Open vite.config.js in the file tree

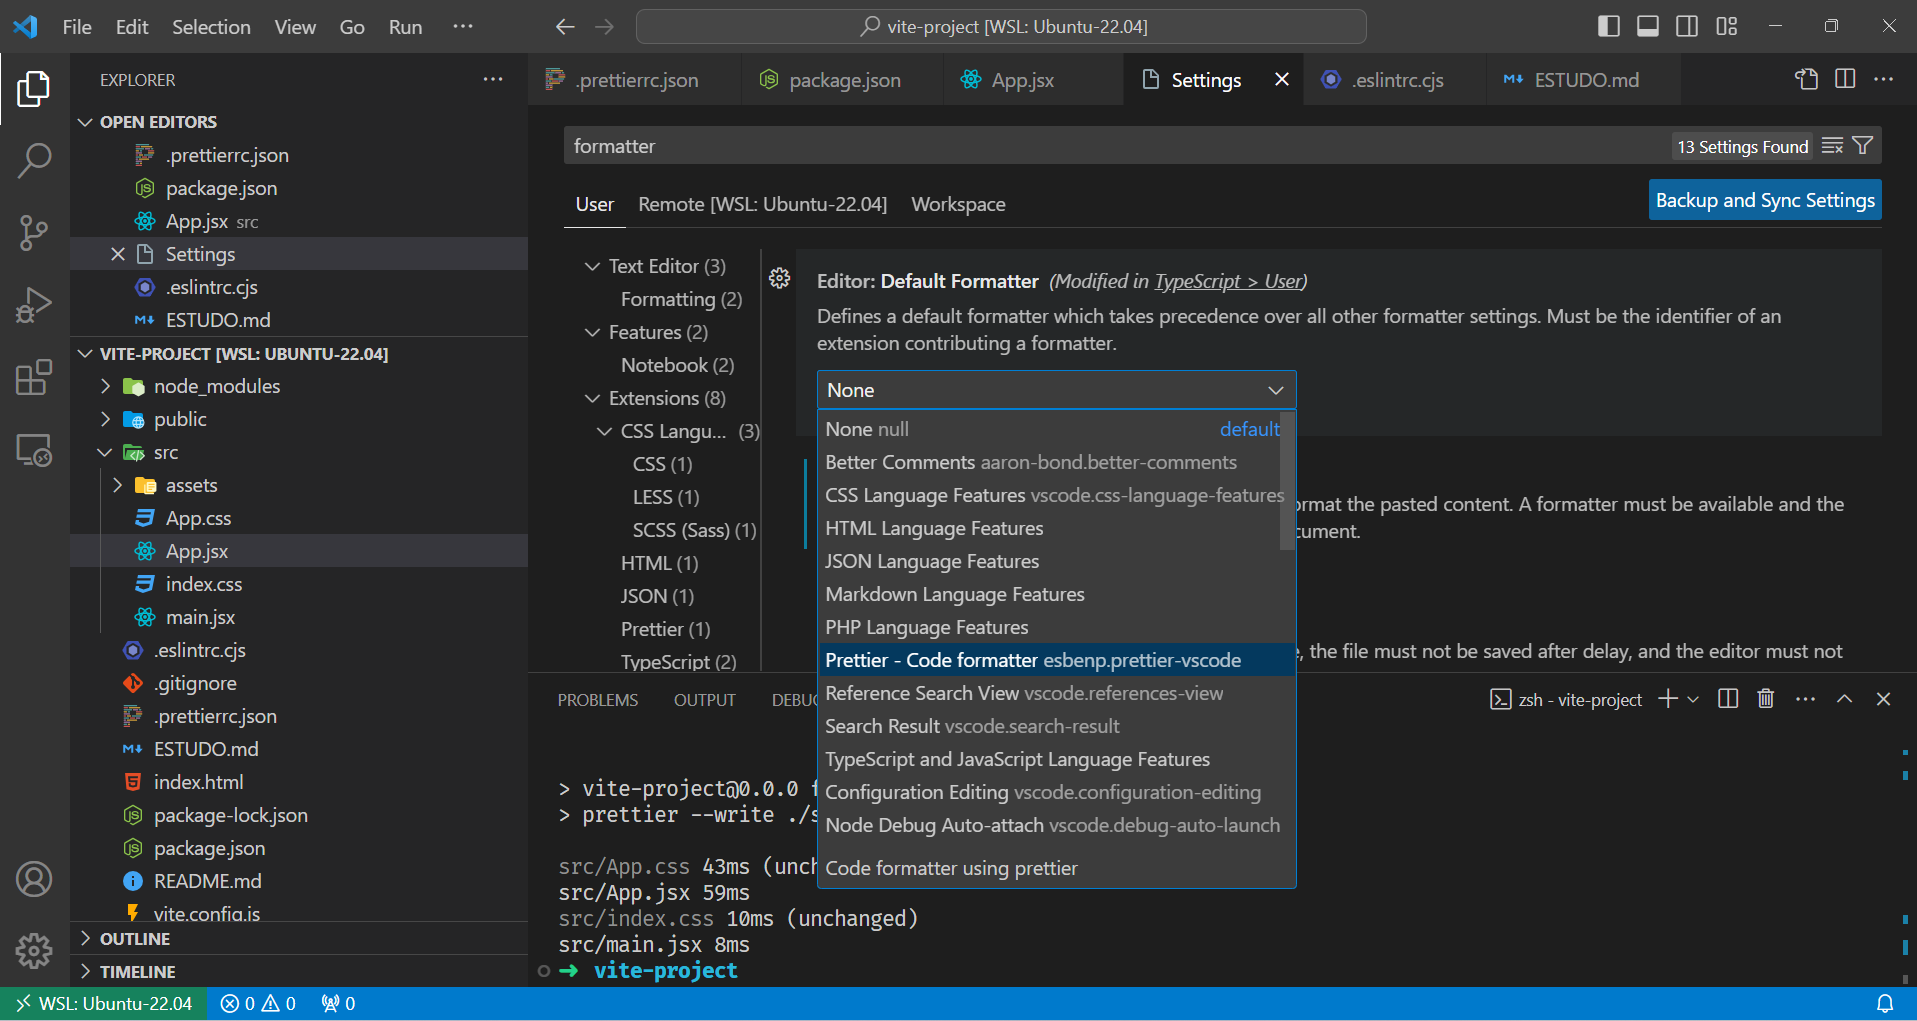point(206,912)
